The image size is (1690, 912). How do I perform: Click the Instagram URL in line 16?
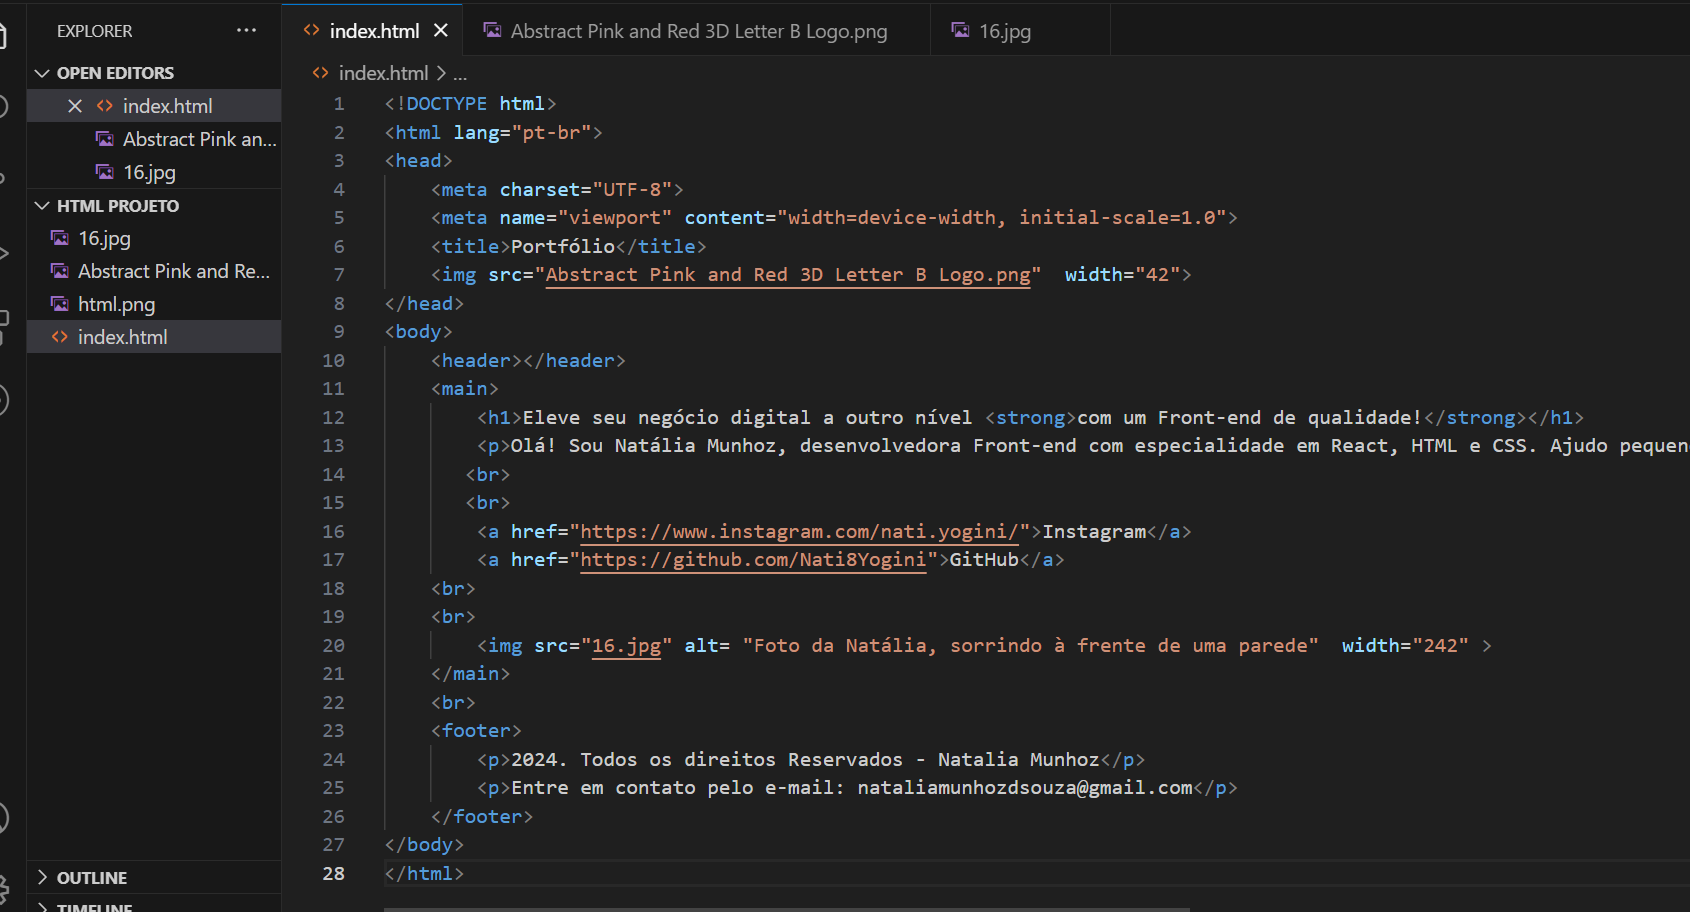pos(799,531)
